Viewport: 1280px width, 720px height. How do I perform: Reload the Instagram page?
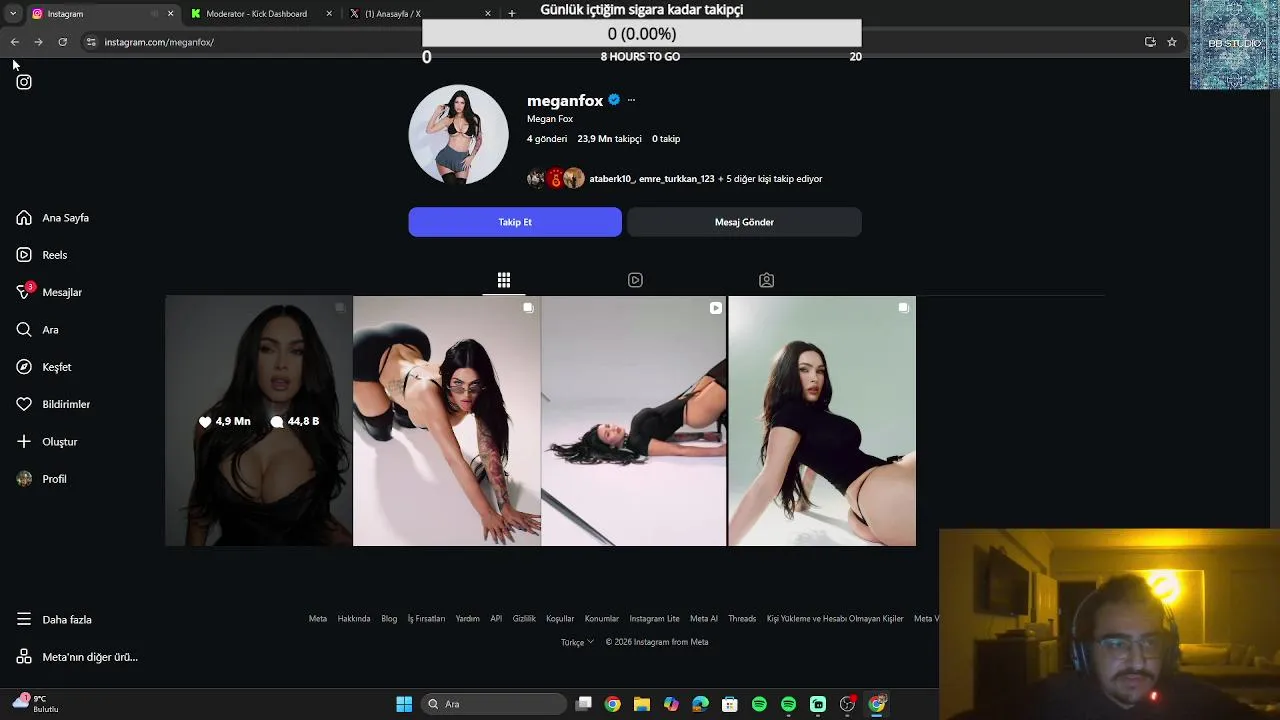62,42
